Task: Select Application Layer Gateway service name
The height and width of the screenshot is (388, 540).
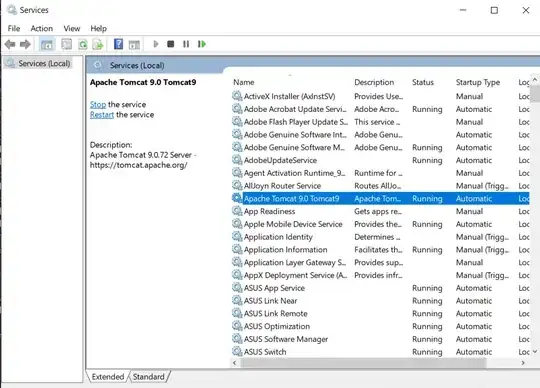Action: (295, 262)
